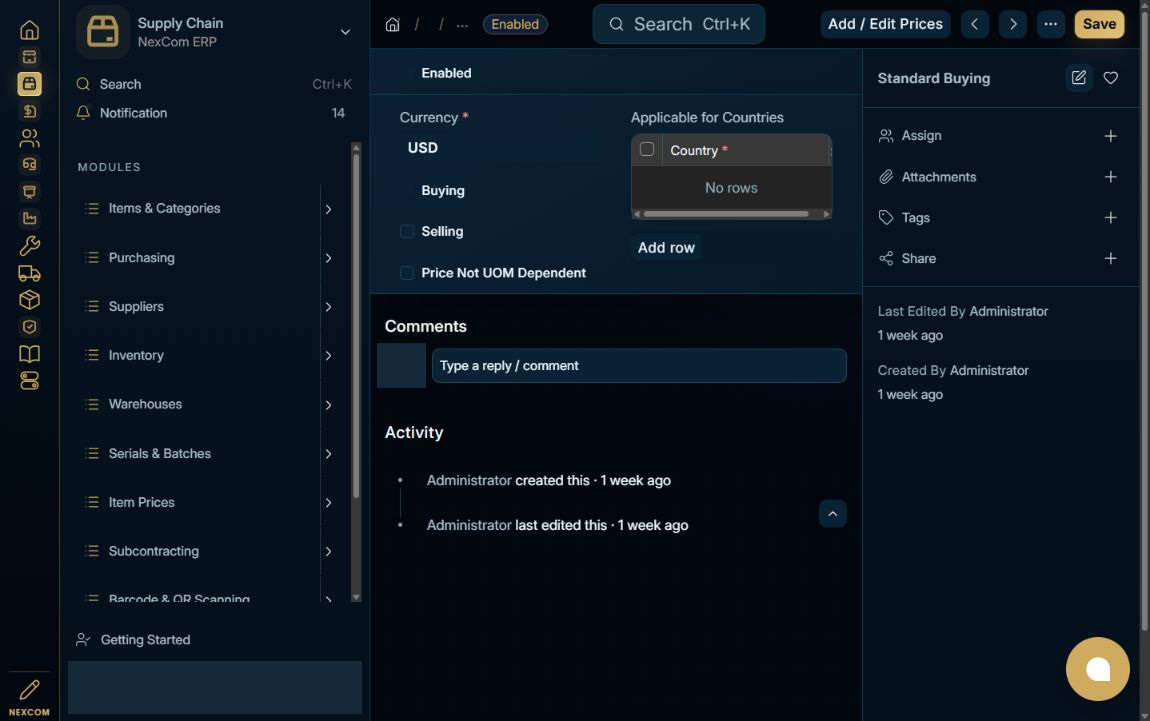This screenshot has width=1150, height=721.
Task: Open the users/people icon in the left rail
Action: pyautogui.click(x=29, y=138)
